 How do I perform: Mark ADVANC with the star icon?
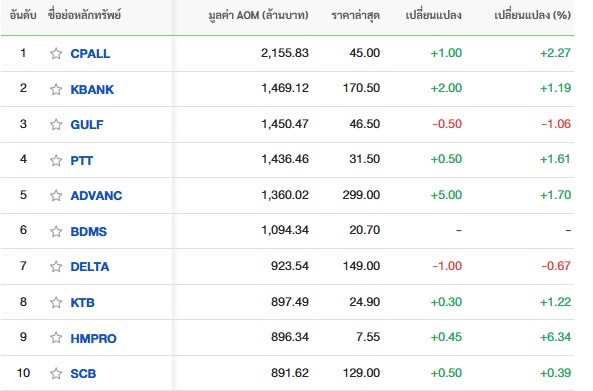(x=56, y=196)
